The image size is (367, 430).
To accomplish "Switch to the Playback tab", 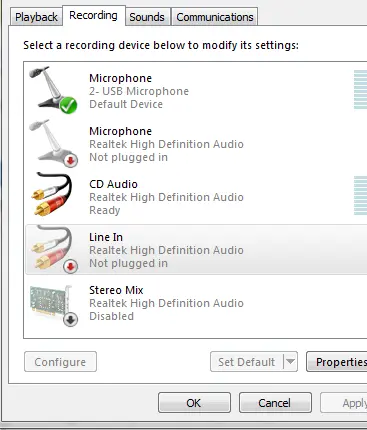I will point(36,17).
